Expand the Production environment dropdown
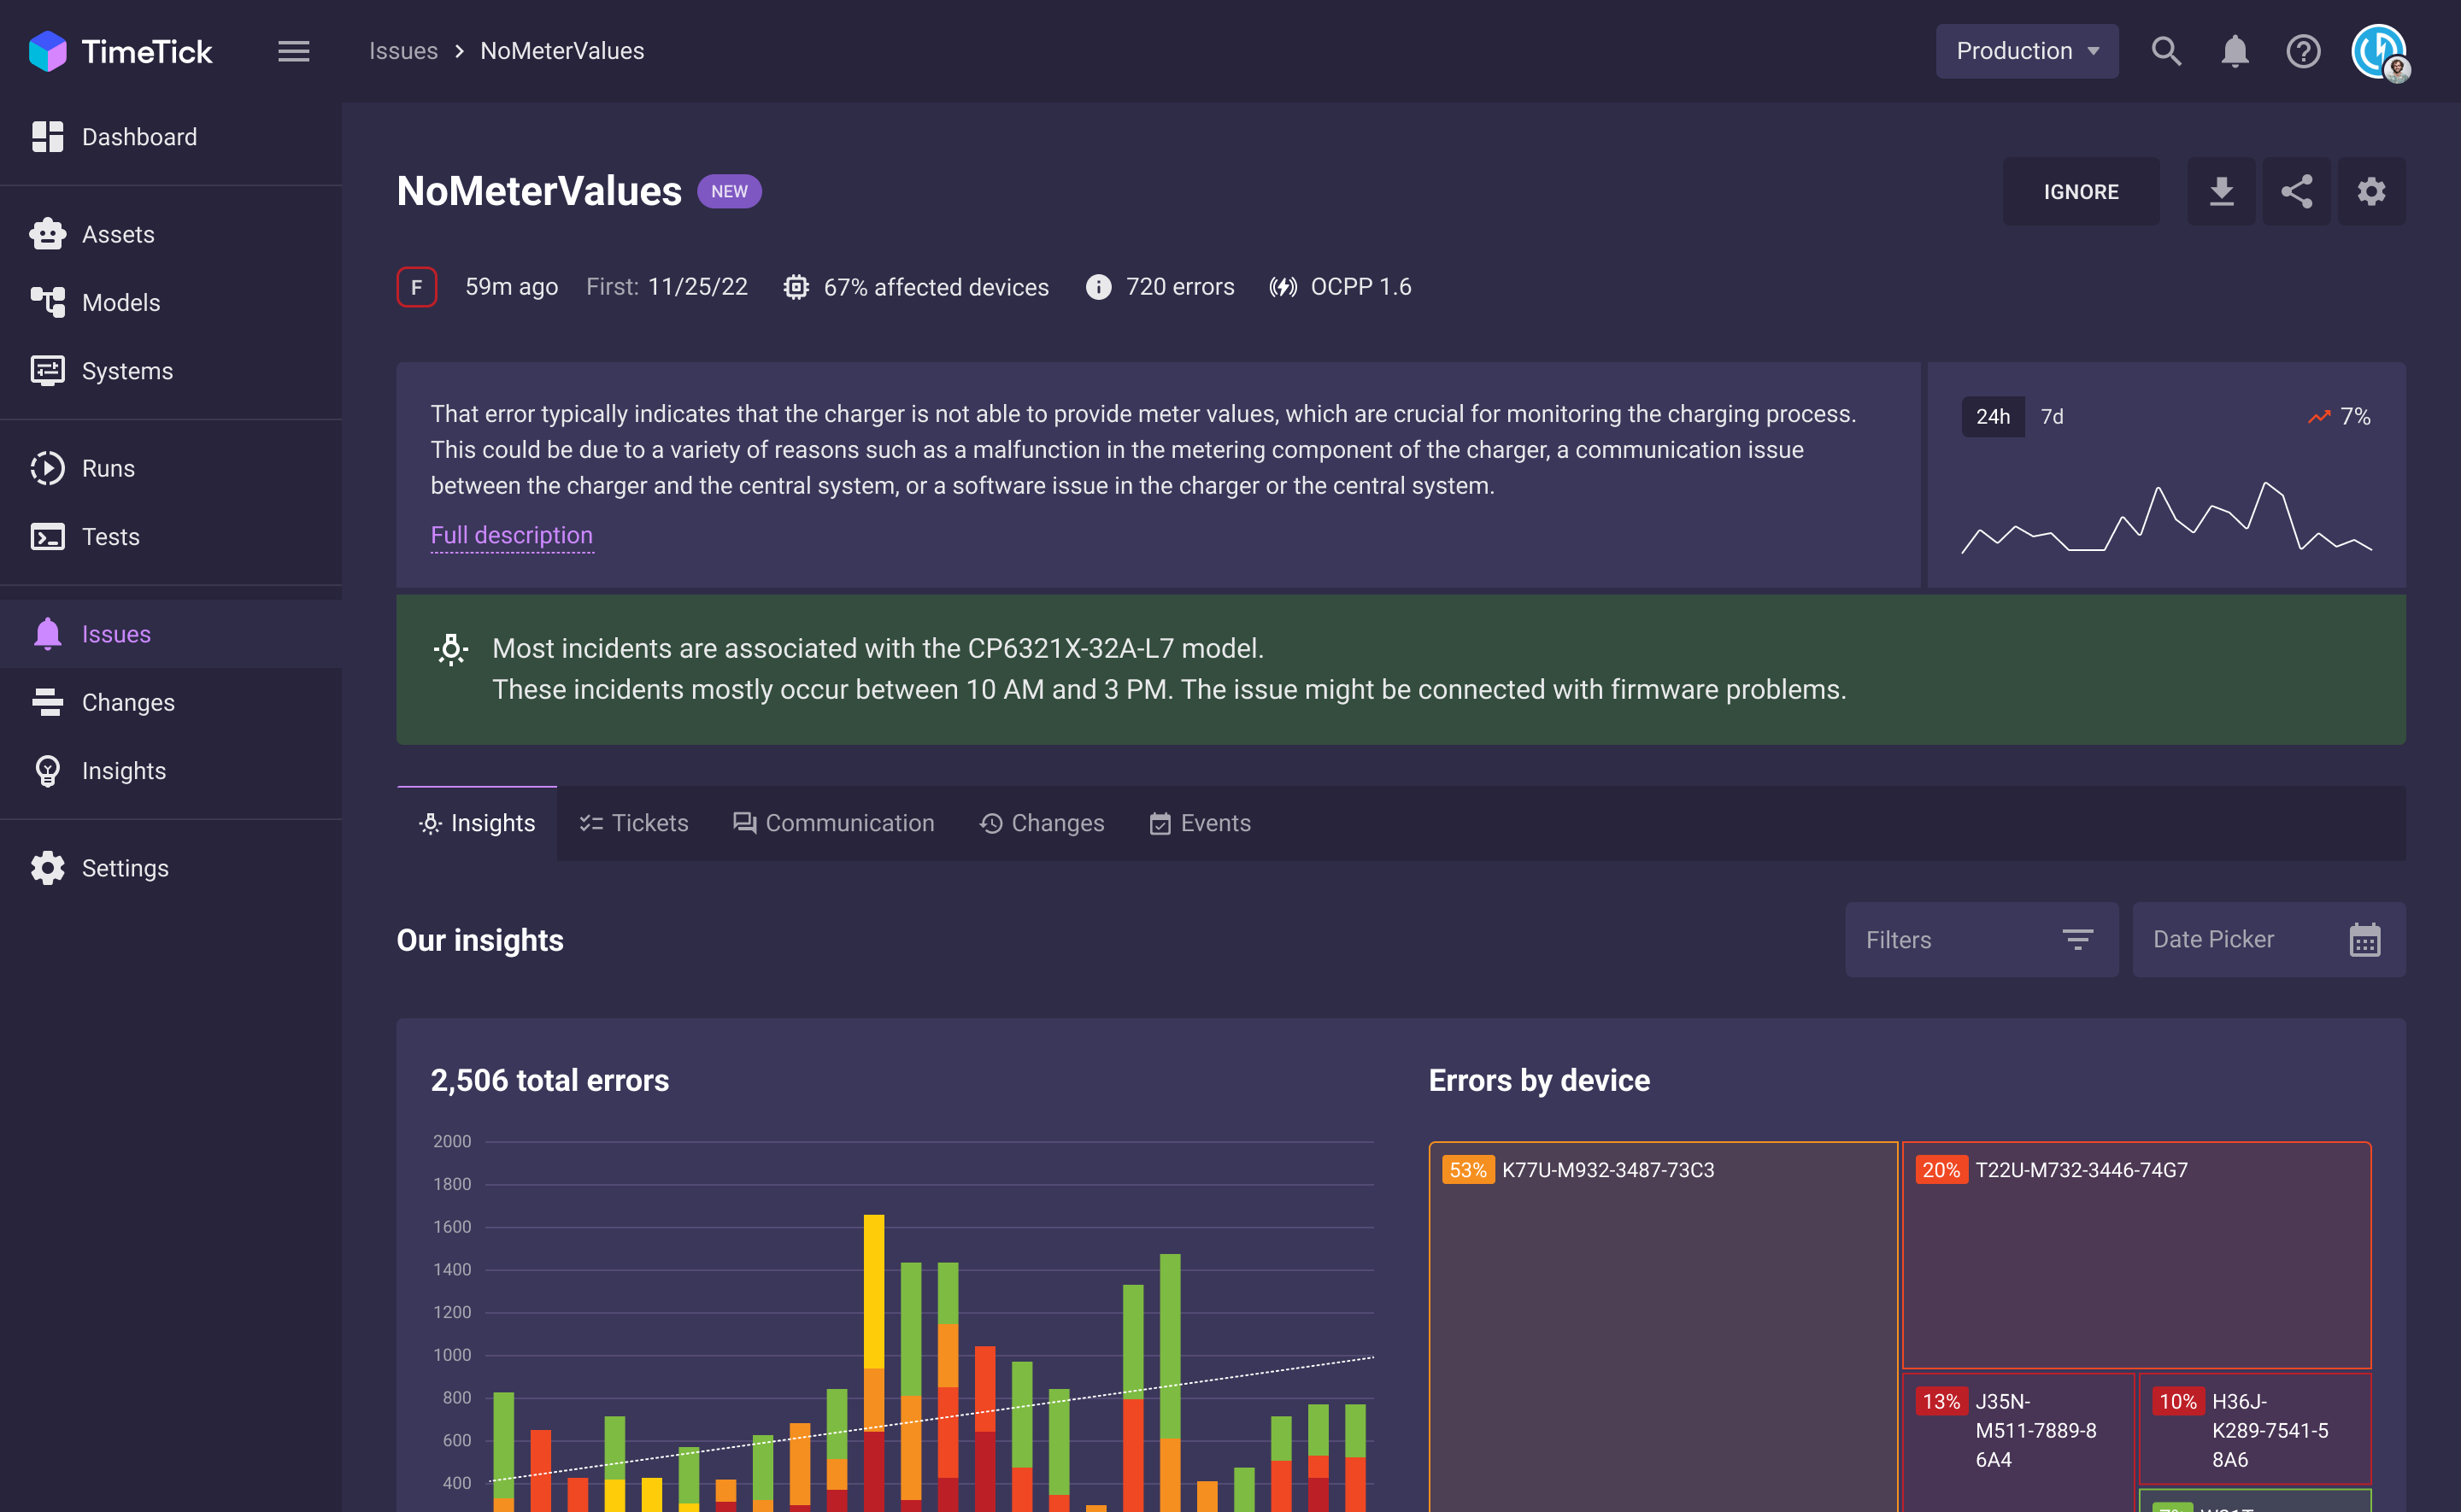 click(2026, 51)
